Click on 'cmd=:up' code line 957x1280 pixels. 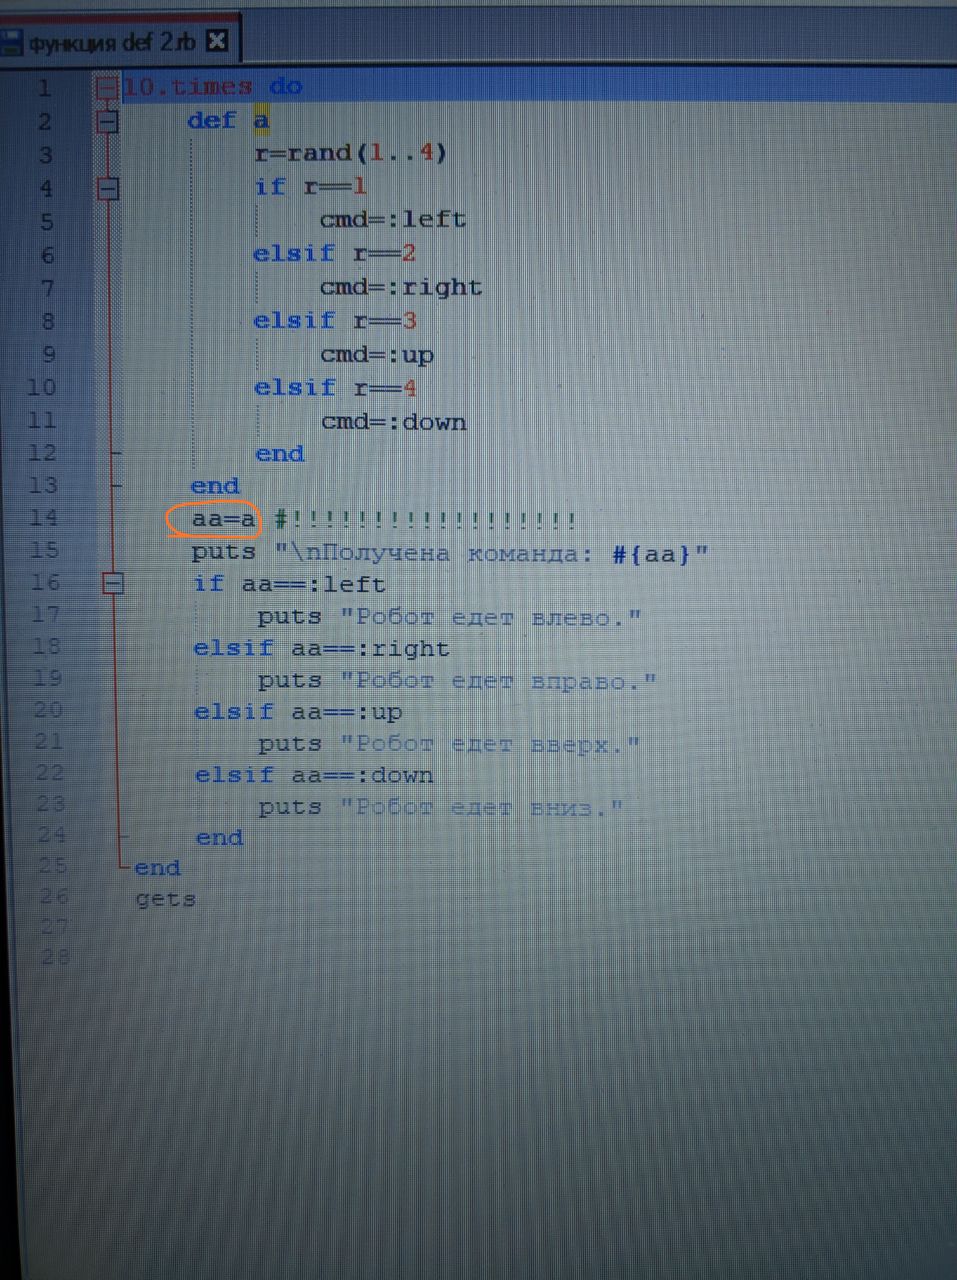(x=377, y=354)
